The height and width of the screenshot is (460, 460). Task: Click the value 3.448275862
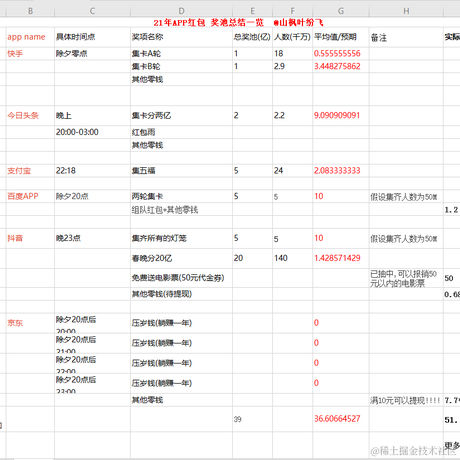click(x=337, y=66)
